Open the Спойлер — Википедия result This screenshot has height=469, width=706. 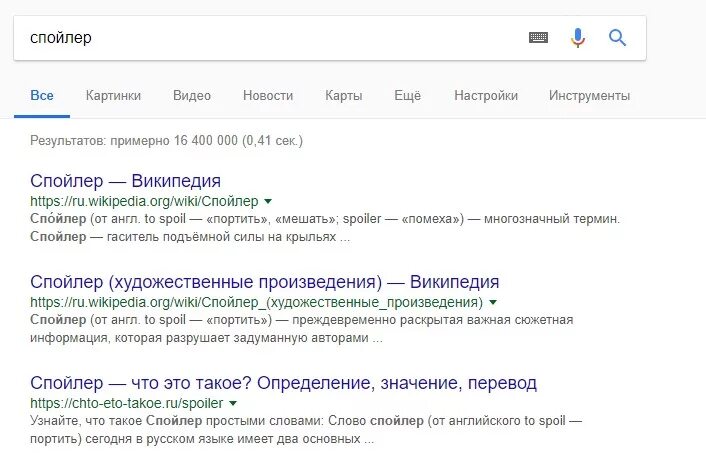[126, 180]
